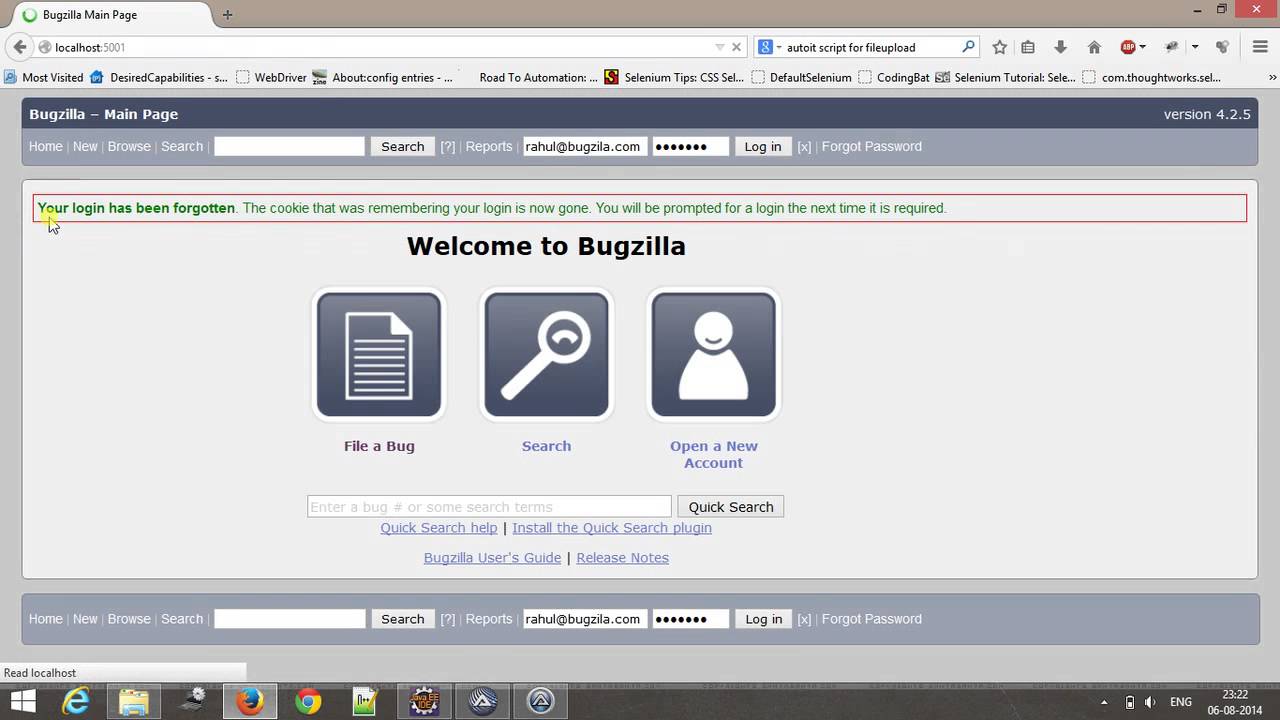Click the Google search engine icon
The image size is (1280, 720).
tap(765, 47)
